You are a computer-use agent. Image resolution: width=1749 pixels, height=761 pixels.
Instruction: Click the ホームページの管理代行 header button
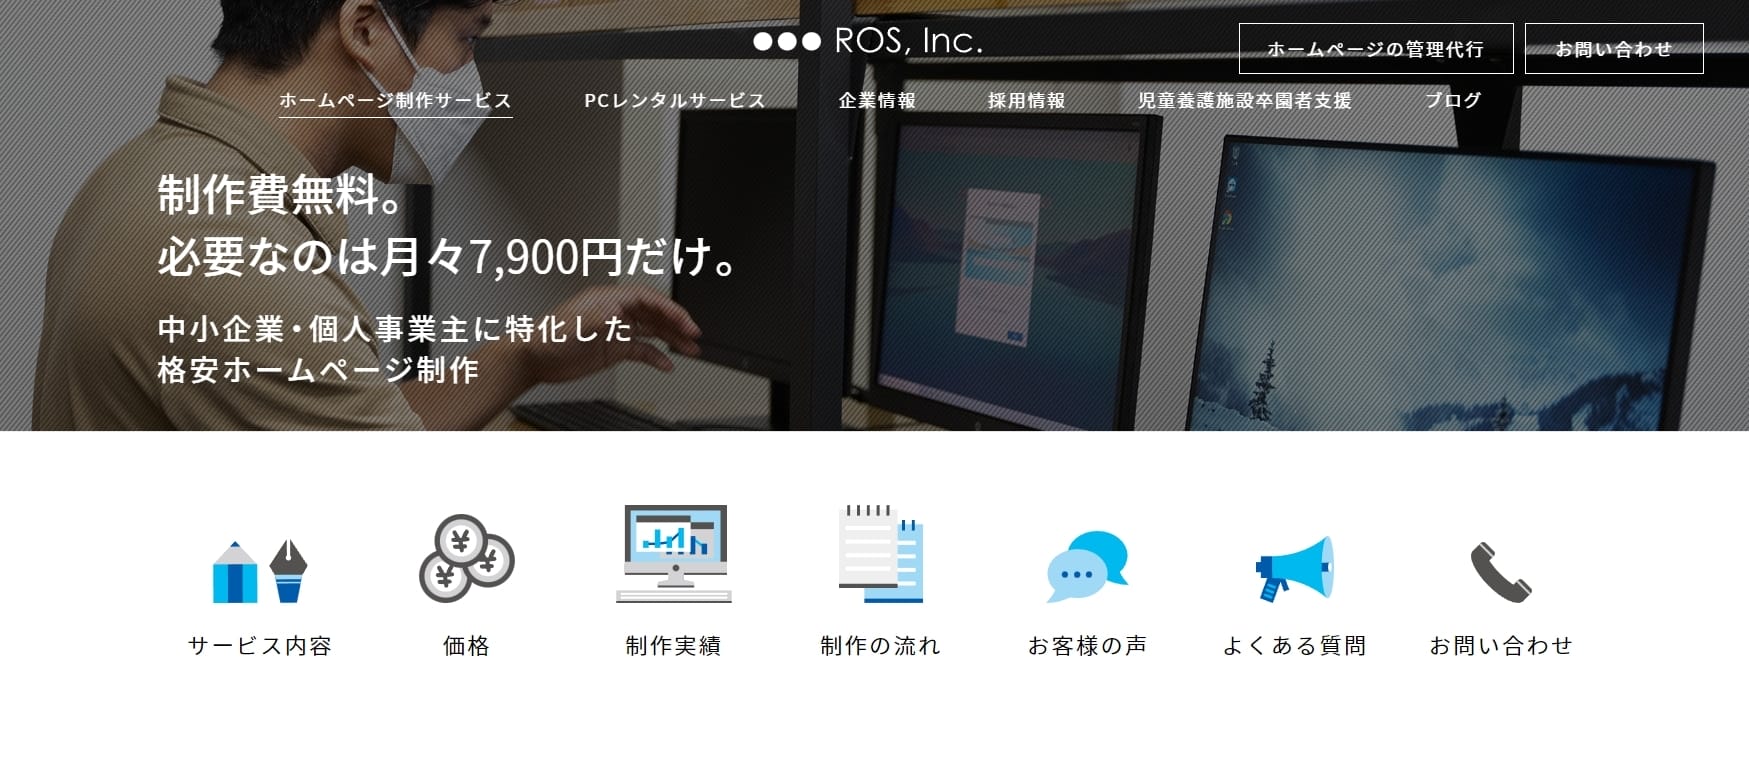tap(1375, 49)
